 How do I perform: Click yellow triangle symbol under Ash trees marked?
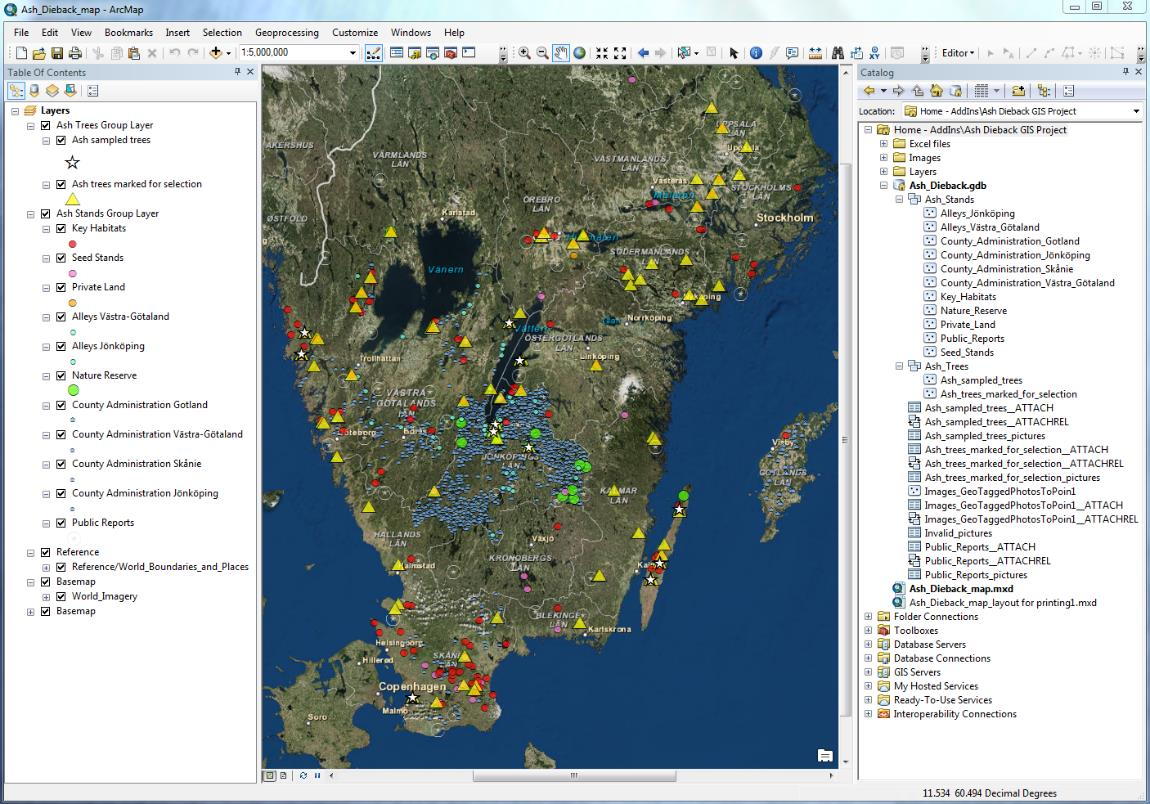(x=72, y=199)
